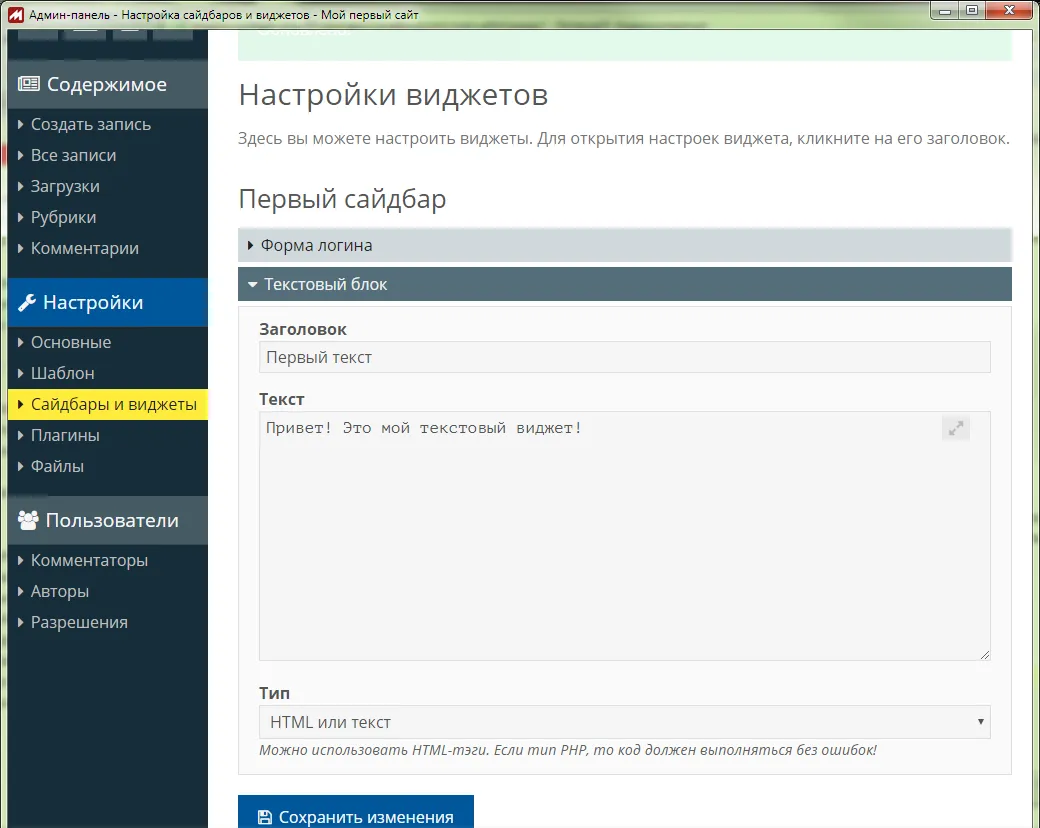Click the Пользователи users icon in sidebar
This screenshot has height=828, width=1040.
click(x=27, y=520)
